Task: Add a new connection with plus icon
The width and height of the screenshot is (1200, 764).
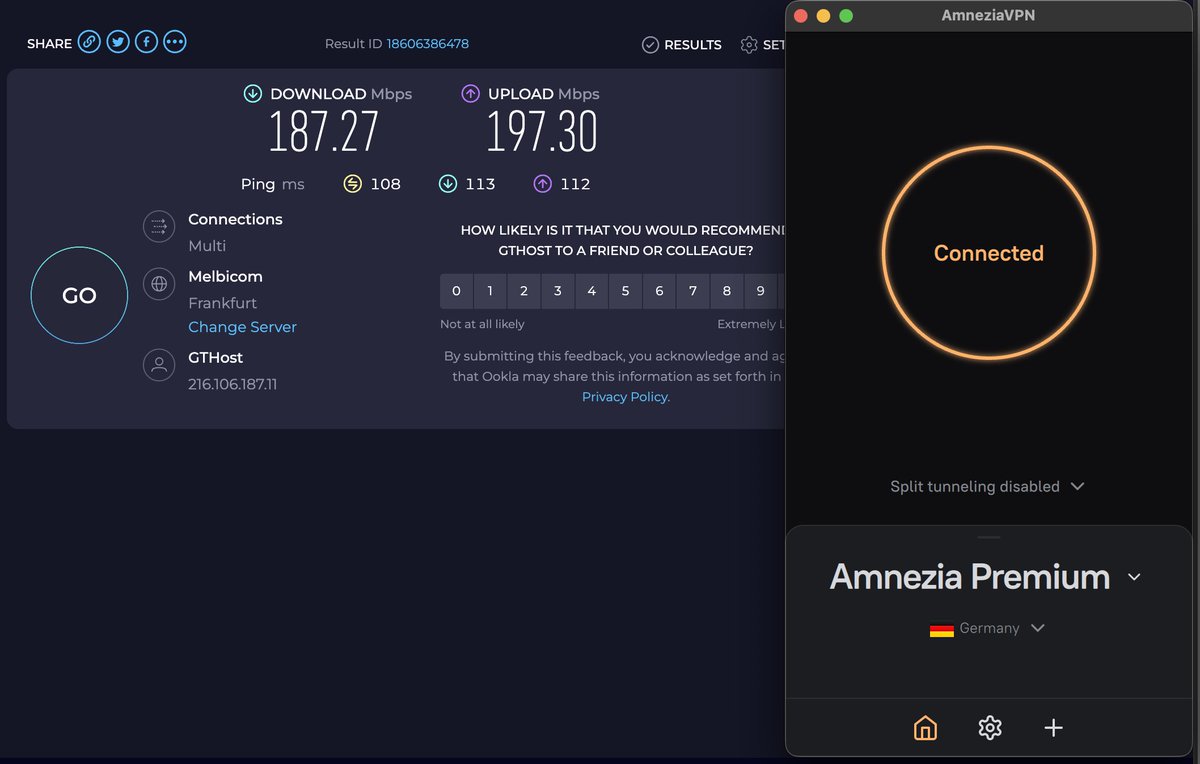Action: 1053,728
